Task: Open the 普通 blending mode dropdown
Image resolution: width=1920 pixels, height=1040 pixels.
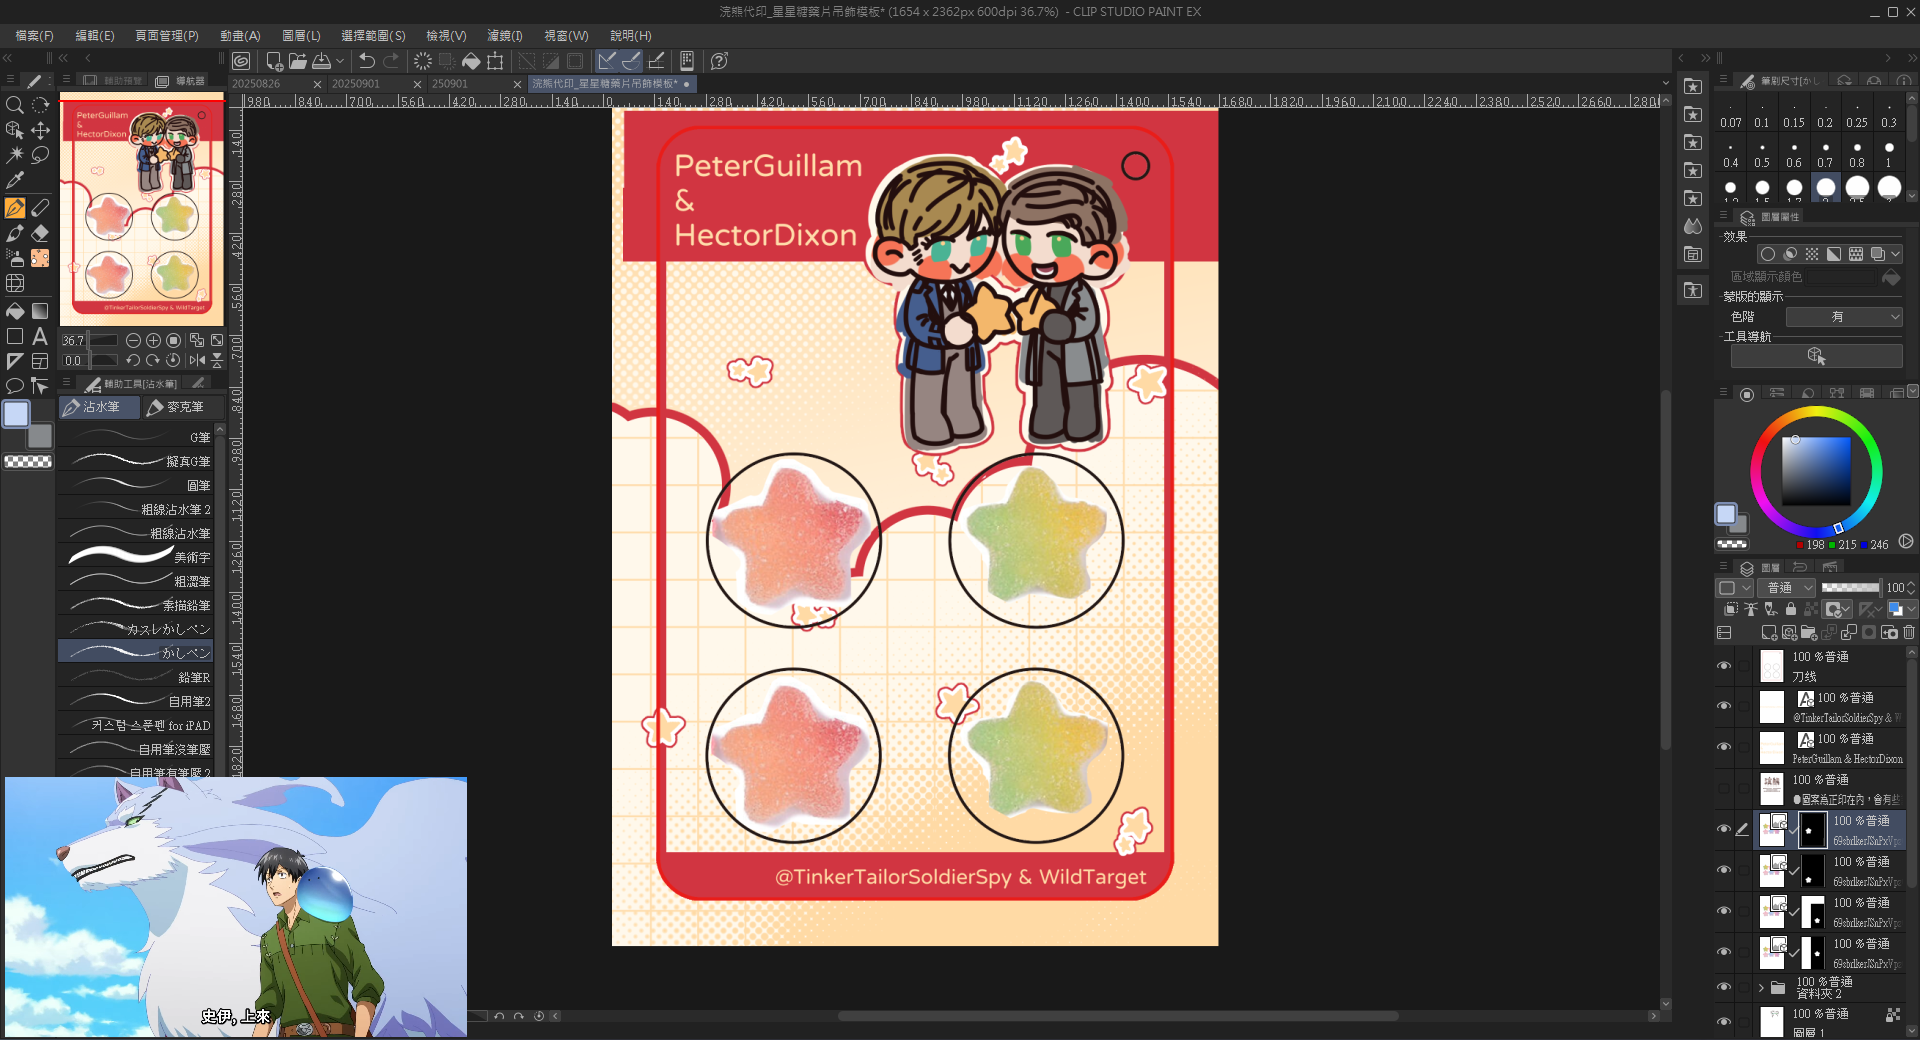Action: coord(1789,588)
